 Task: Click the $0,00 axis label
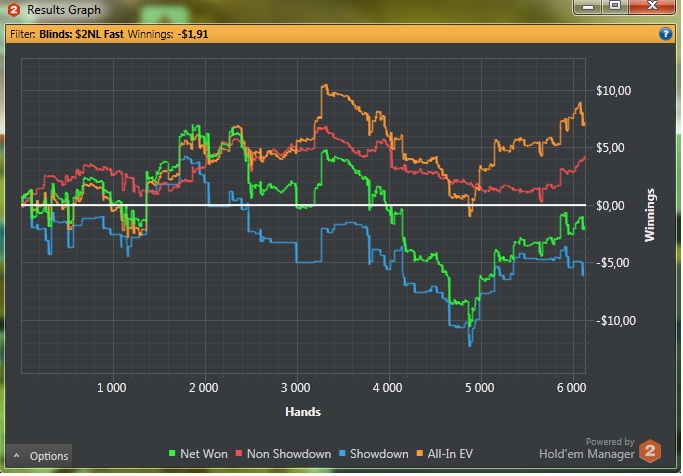point(610,206)
